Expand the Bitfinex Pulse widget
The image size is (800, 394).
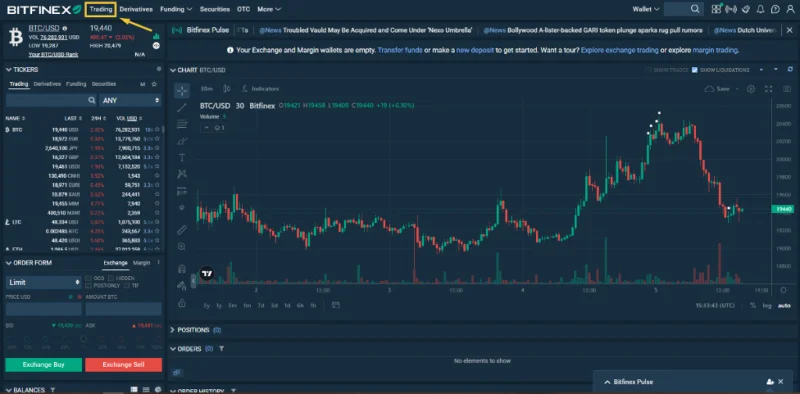click(x=607, y=382)
